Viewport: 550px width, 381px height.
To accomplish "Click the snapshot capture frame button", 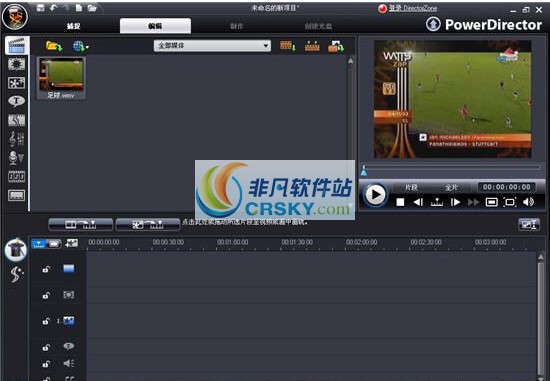I will [x=491, y=202].
